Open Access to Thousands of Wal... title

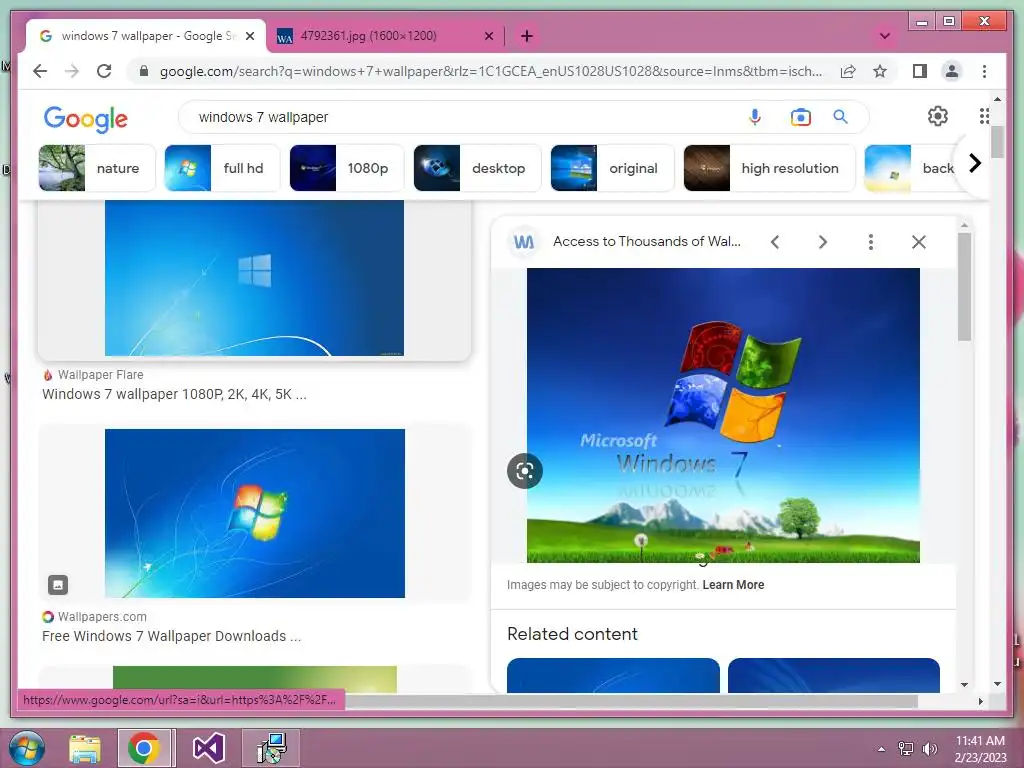click(647, 242)
